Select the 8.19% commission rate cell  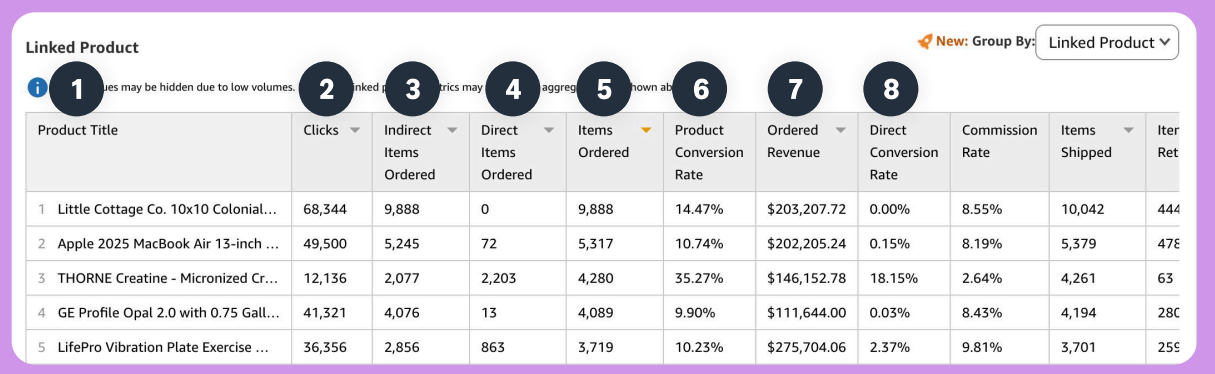(999, 243)
